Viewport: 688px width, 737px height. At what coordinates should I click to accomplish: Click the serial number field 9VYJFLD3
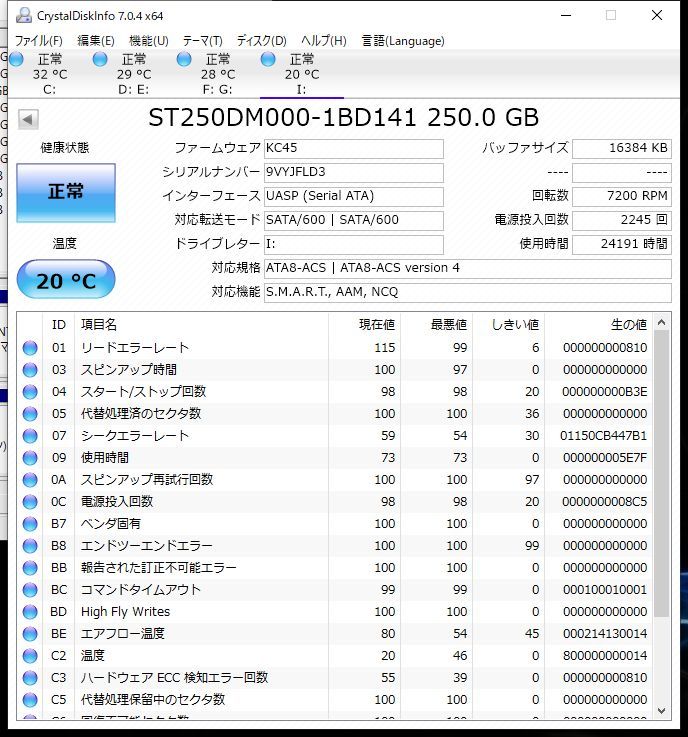[x=353, y=172]
